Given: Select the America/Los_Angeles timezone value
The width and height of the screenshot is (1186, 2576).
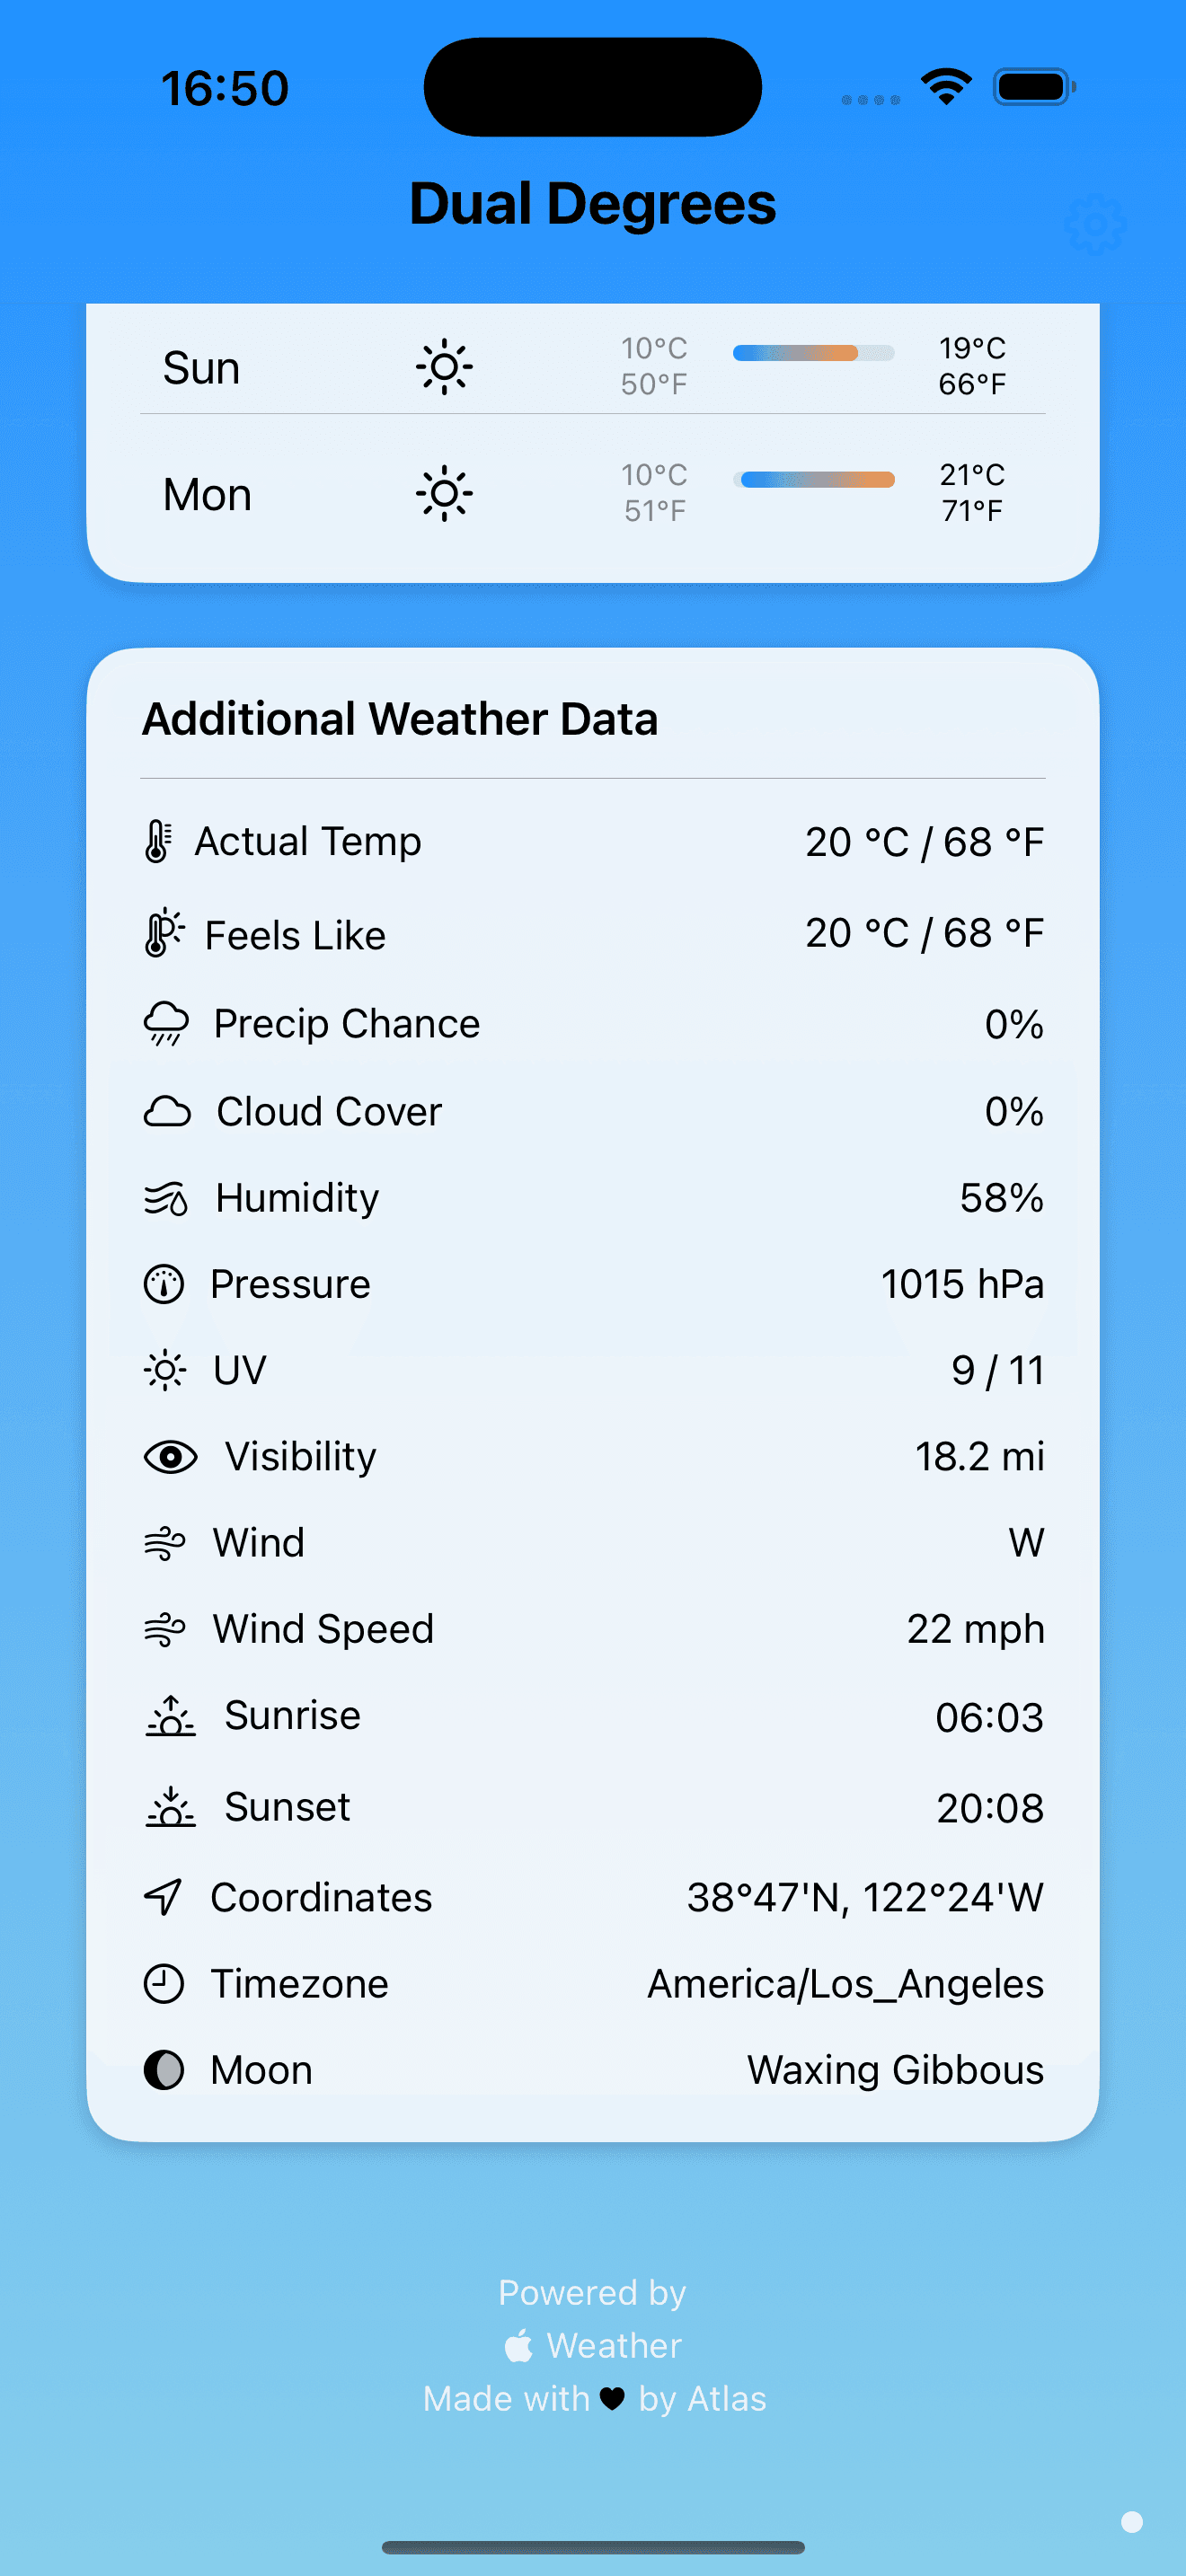Looking at the screenshot, I should pyautogui.click(x=846, y=1984).
